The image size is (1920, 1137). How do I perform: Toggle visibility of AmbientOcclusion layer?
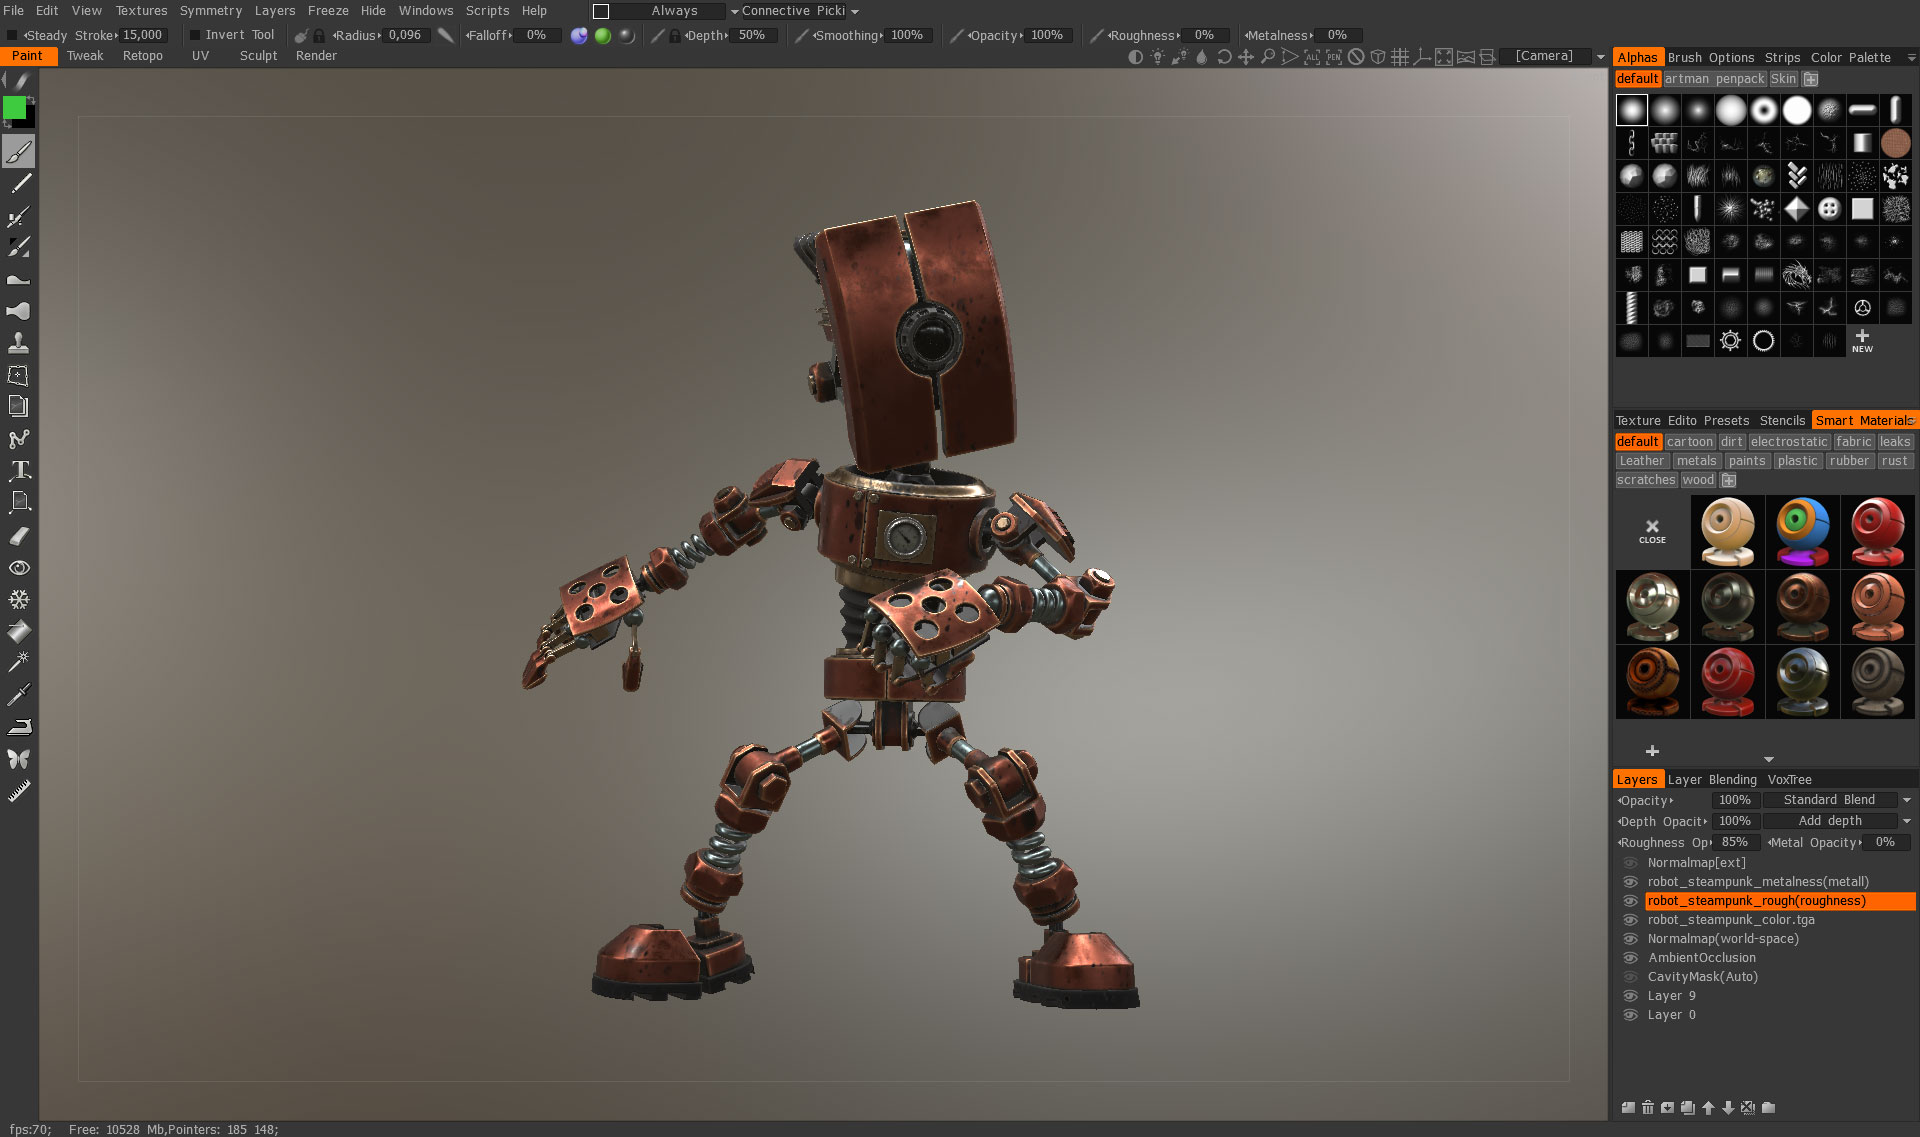1630,958
